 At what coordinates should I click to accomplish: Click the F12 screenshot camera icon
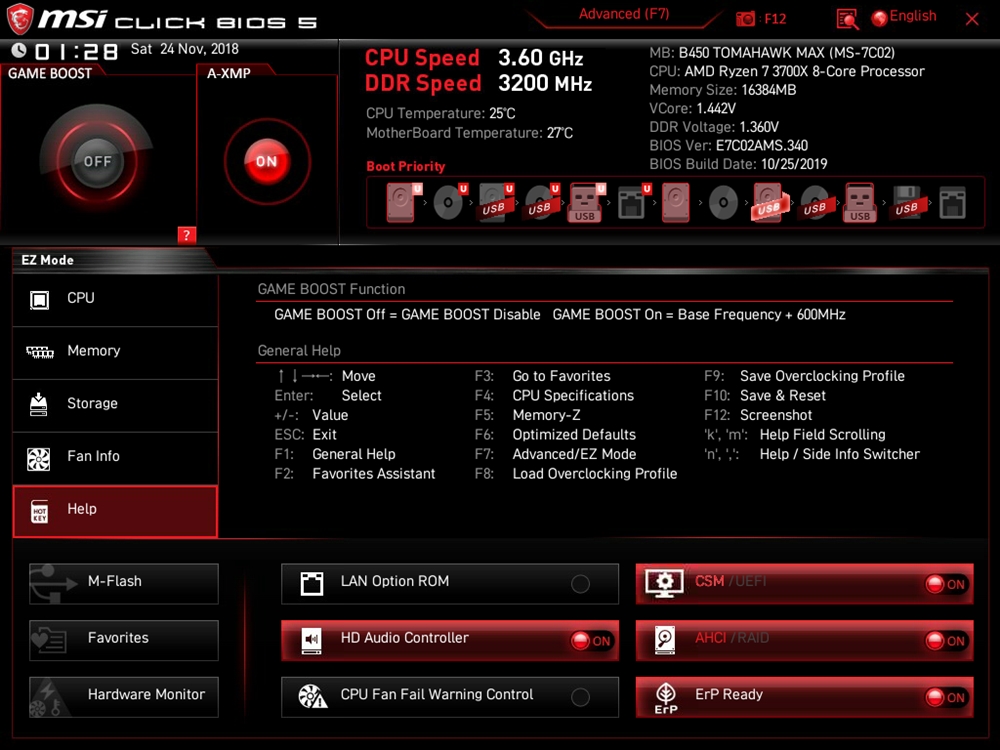(745, 18)
